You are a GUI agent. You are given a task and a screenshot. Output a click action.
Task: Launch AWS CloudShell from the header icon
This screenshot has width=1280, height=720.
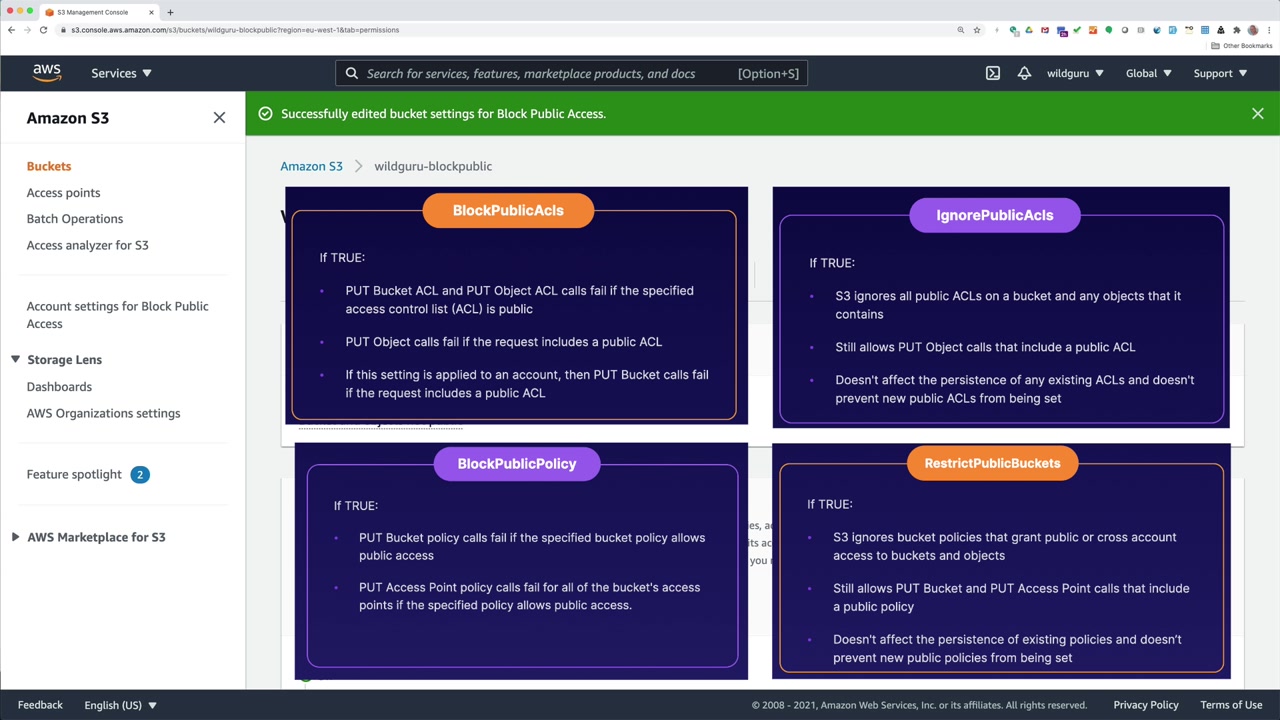click(993, 73)
